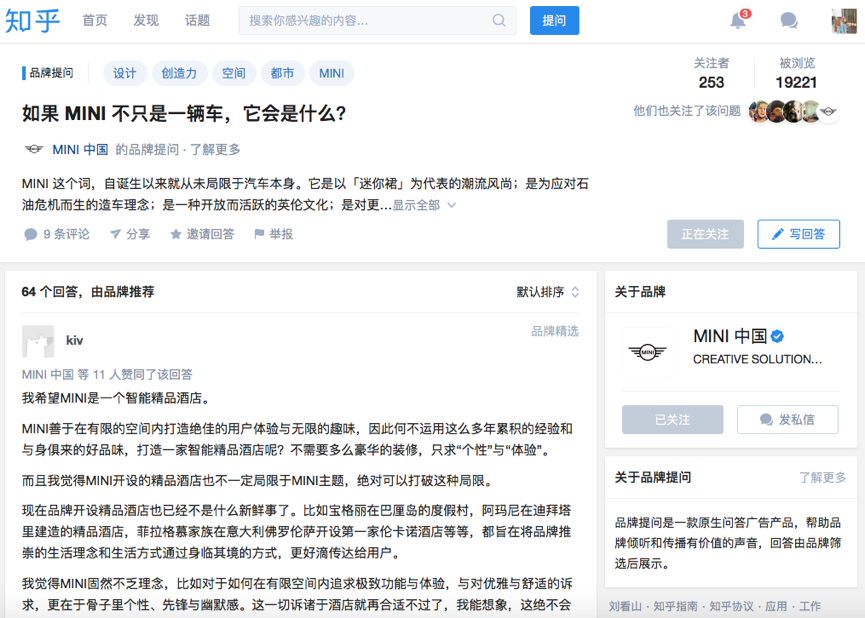Toggle the 正在关注 follow button
Image resolution: width=865 pixels, height=618 pixels.
(705, 234)
